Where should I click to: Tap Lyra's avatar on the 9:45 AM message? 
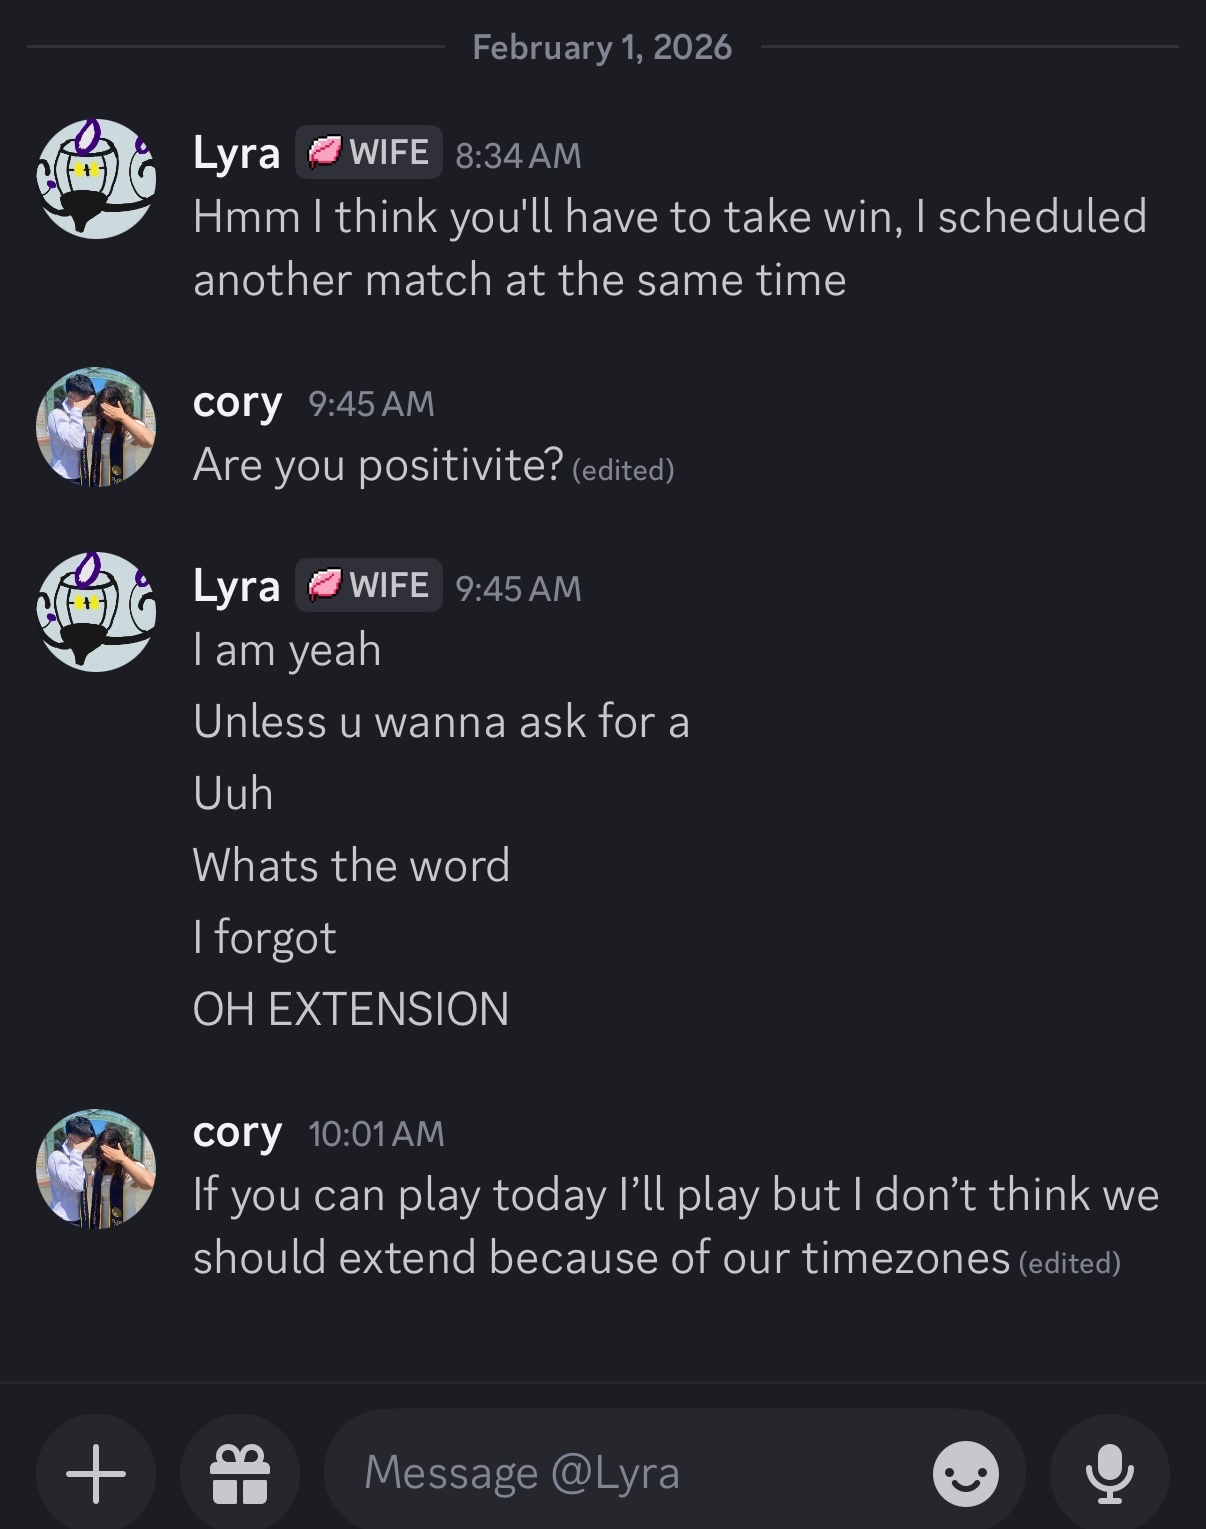(96, 611)
